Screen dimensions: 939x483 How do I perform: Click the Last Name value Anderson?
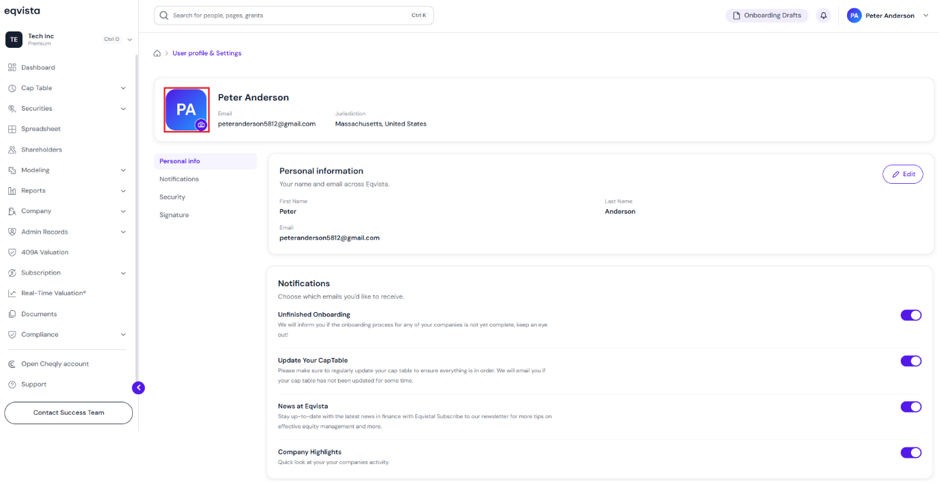[x=620, y=211]
